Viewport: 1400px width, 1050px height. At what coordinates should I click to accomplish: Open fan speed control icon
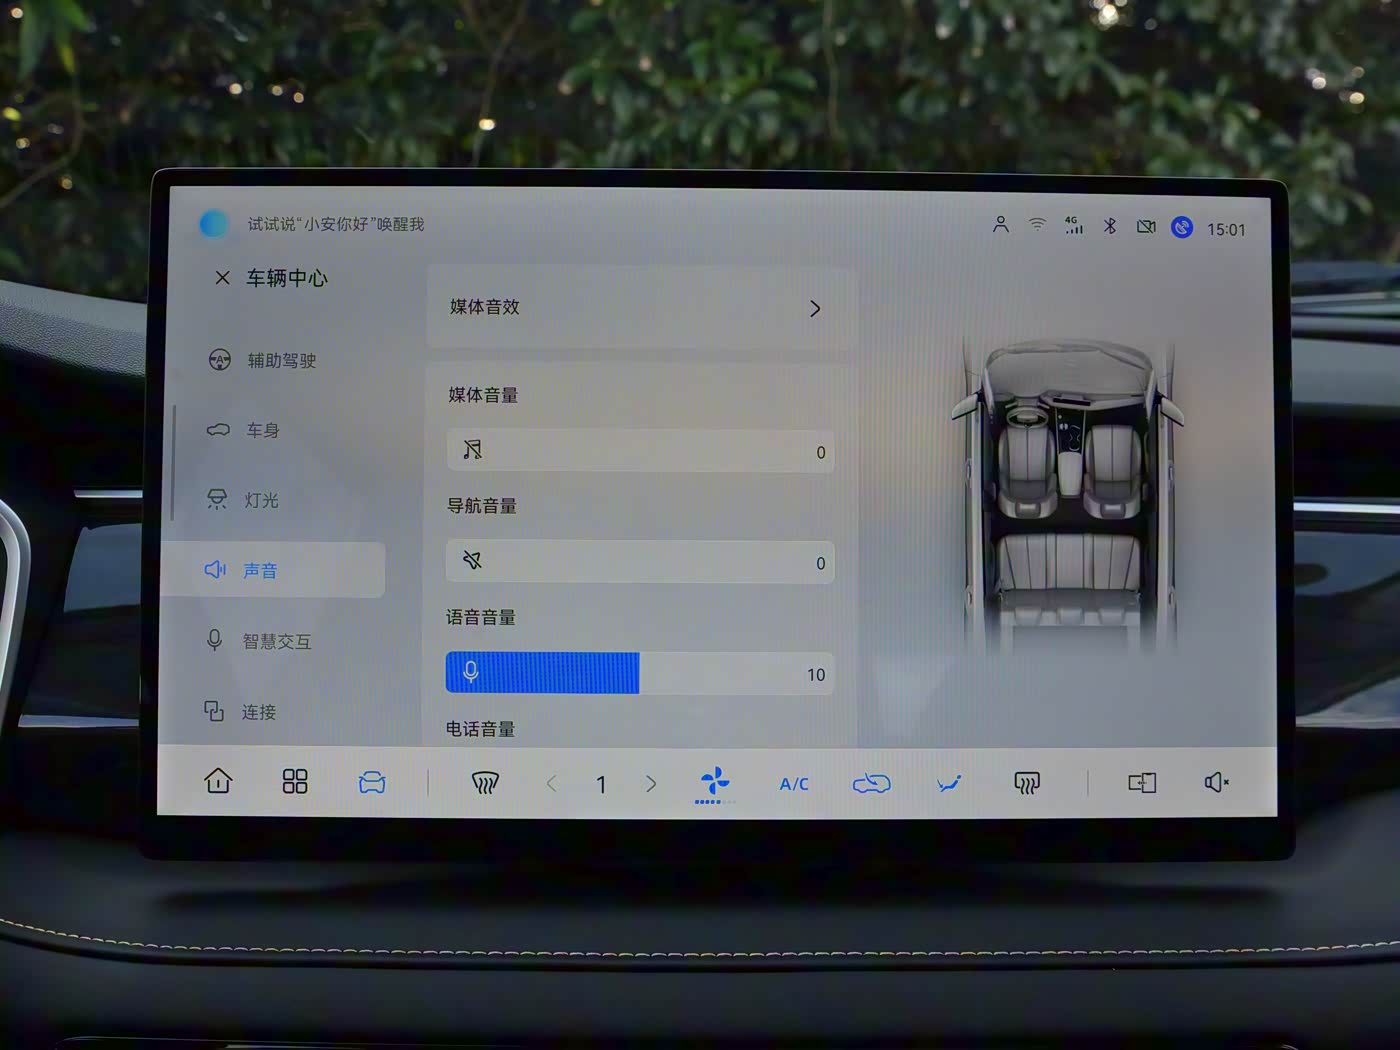[715, 782]
